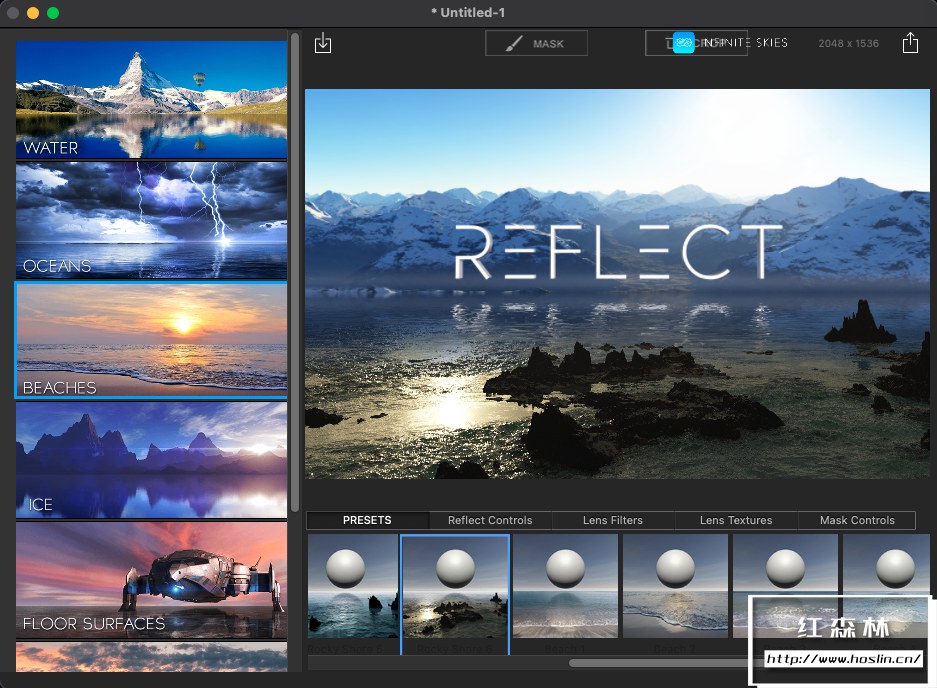Image resolution: width=937 pixels, height=688 pixels.
Task: Open the Lens Textures tab
Action: coord(736,520)
